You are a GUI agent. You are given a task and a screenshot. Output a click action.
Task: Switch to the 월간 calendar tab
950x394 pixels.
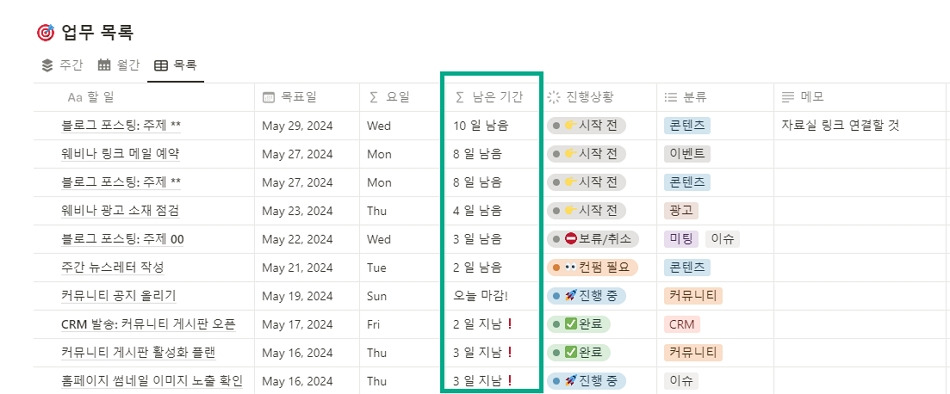point(119,65)
